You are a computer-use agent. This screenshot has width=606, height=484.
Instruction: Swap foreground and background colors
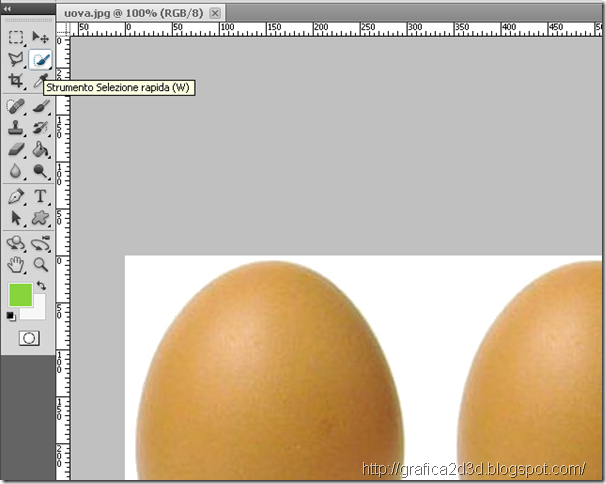tap(41, 286)
